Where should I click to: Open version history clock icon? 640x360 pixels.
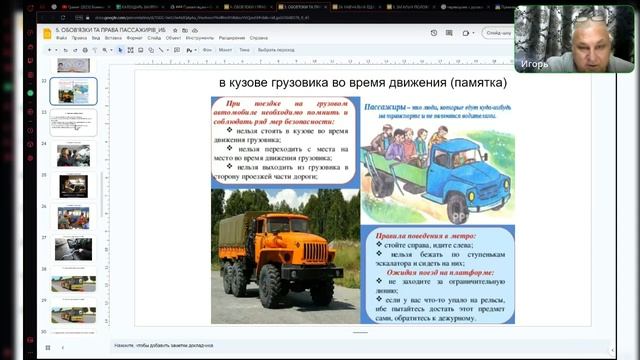coord(434,33)
